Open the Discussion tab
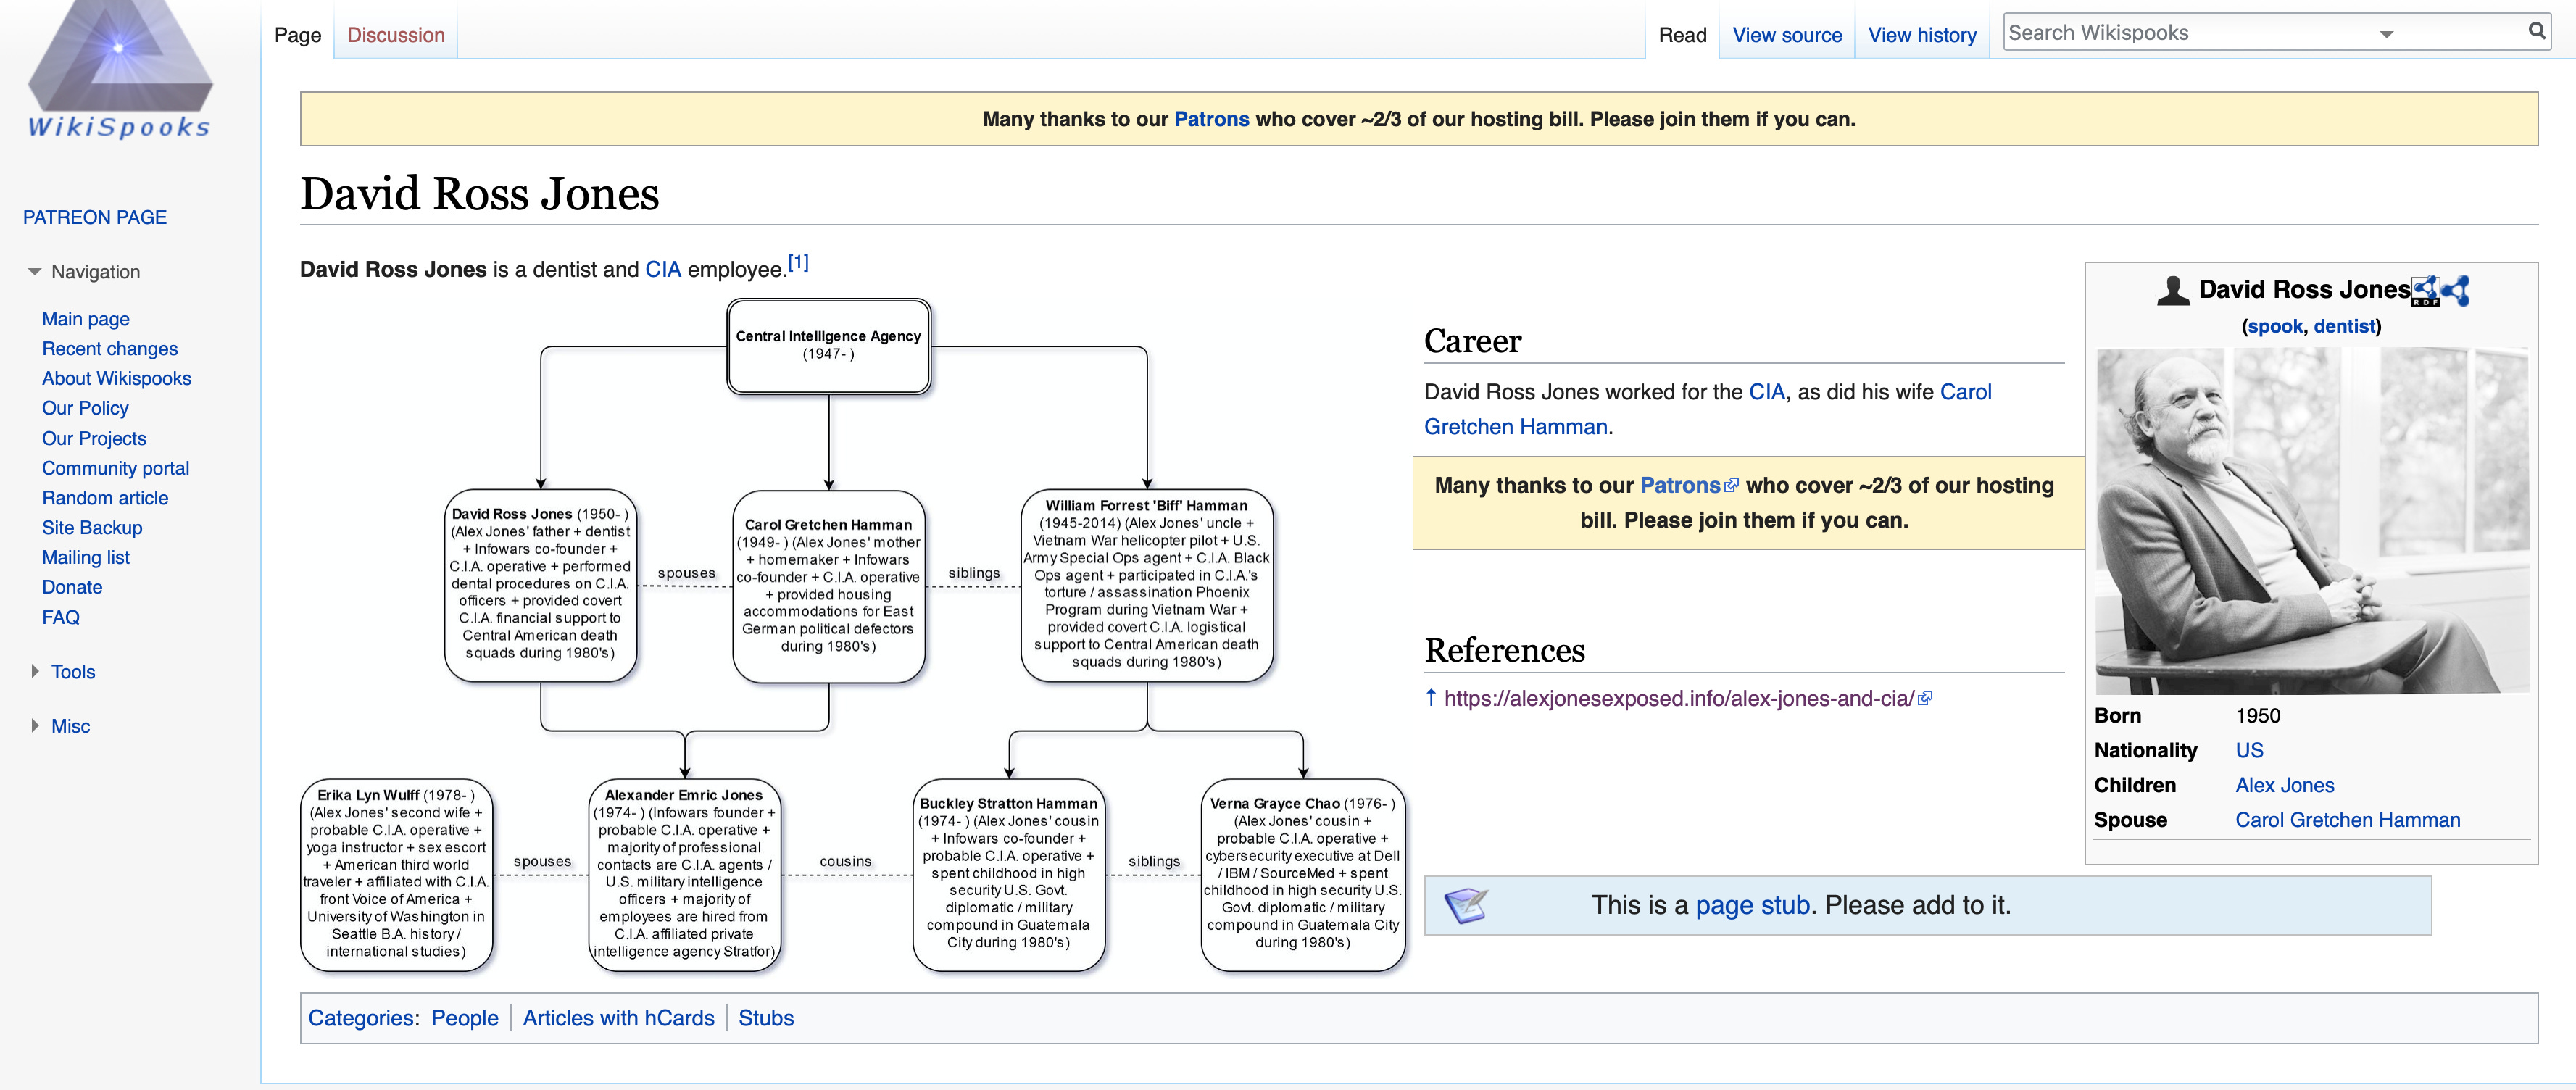The width and height of the screenshot is (2576, 1090). pos(396,35)
